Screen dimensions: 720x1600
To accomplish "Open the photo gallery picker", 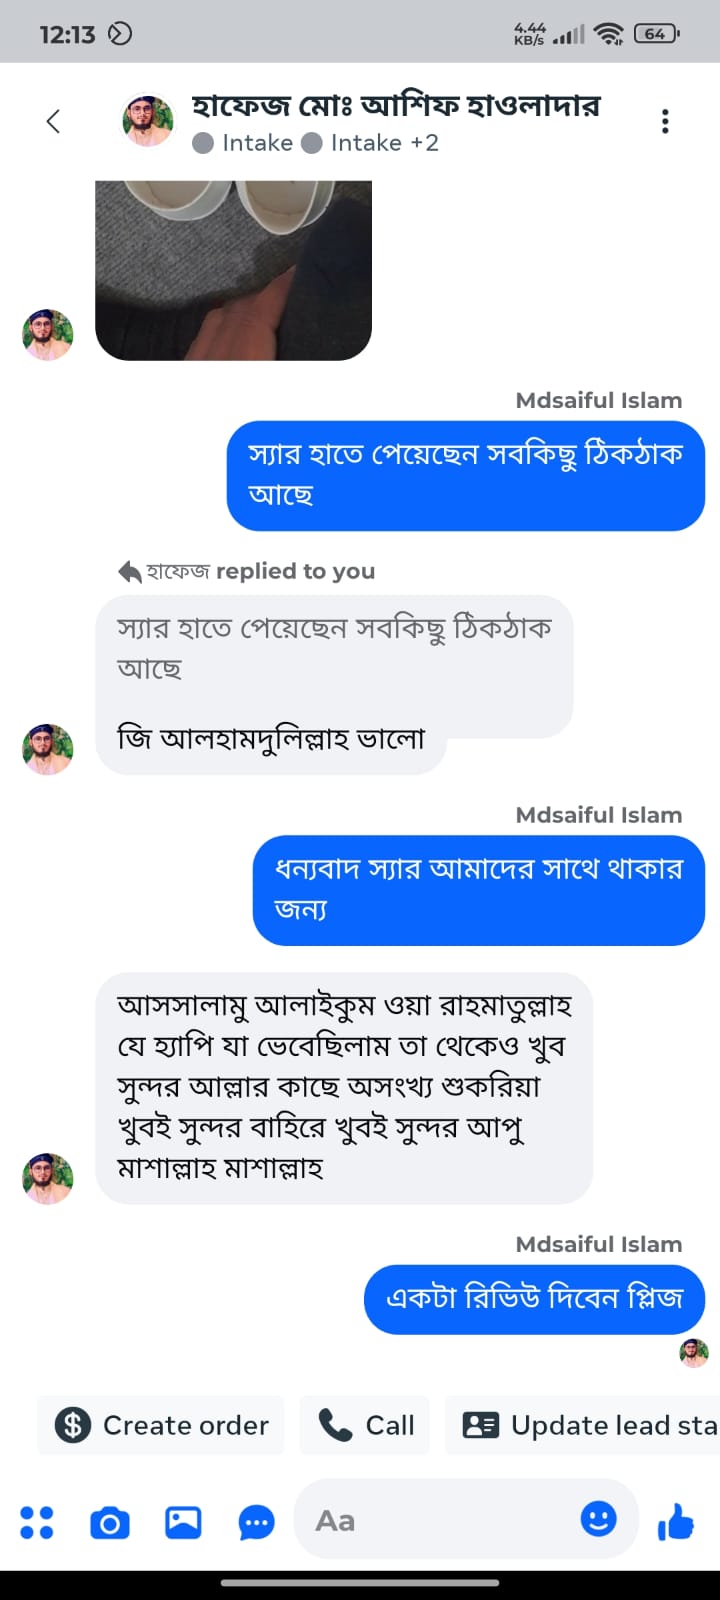I will click(182, 1521).
